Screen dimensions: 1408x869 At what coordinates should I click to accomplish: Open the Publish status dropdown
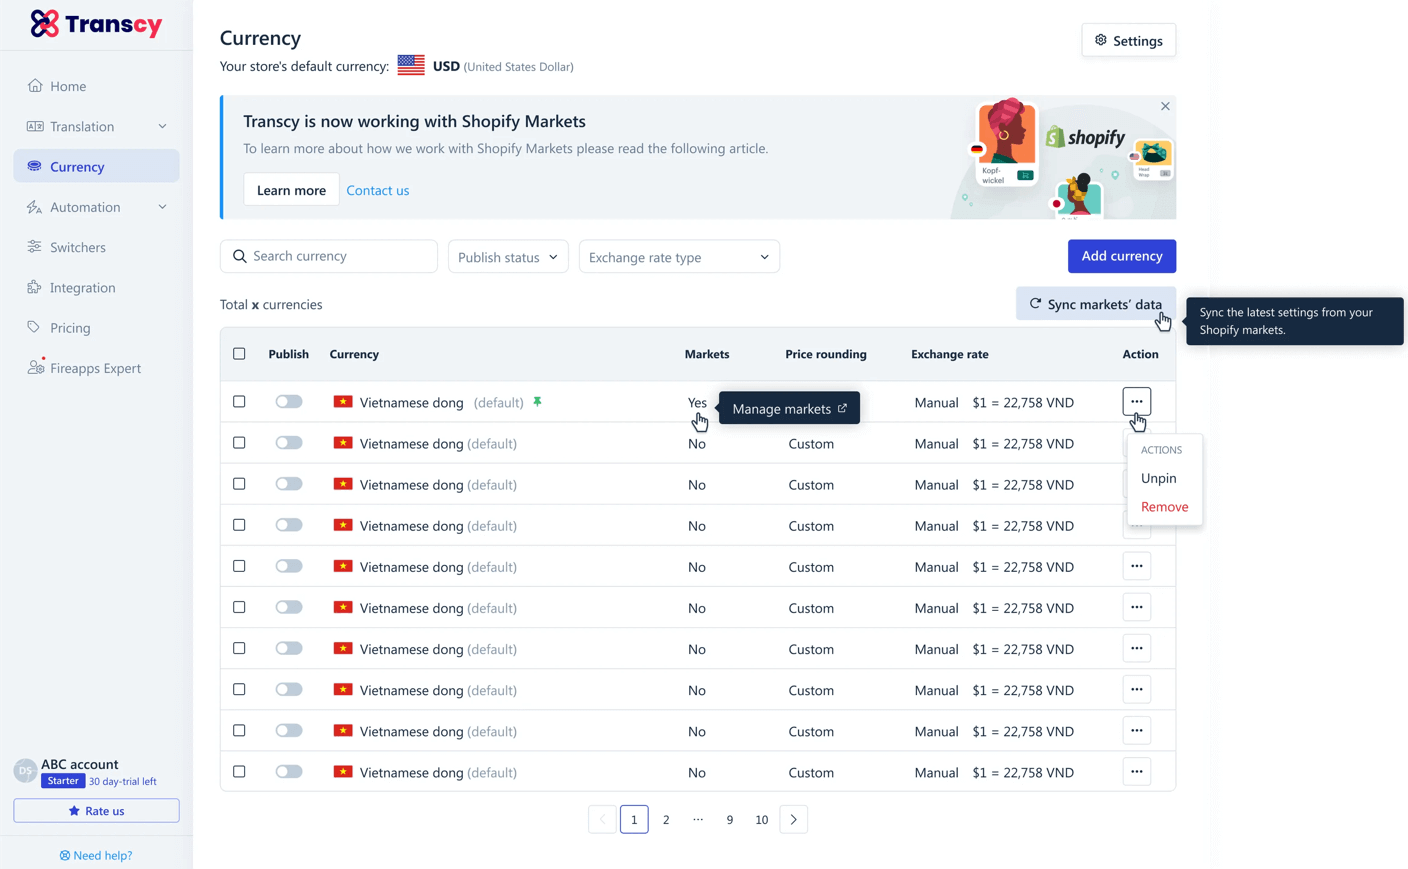click(x=508, y=256)
